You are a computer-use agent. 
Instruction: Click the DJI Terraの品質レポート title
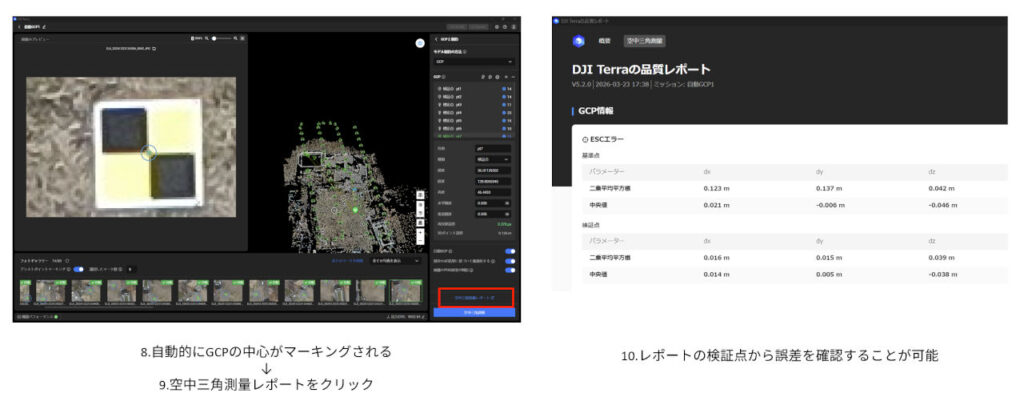[641, 70]
